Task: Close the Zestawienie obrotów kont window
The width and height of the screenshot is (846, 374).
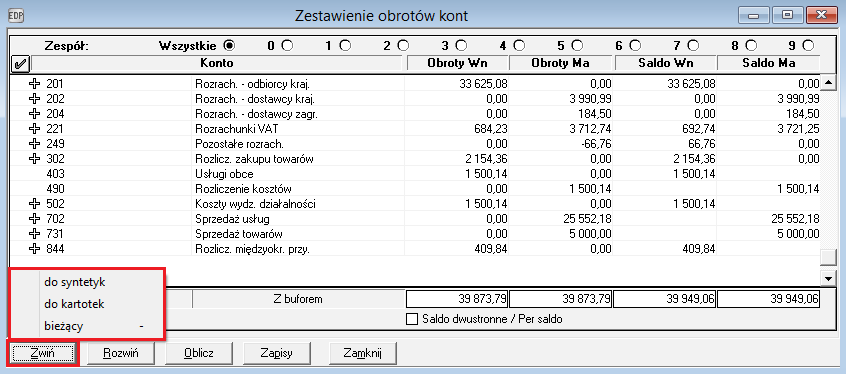Action: pos(821,15)
